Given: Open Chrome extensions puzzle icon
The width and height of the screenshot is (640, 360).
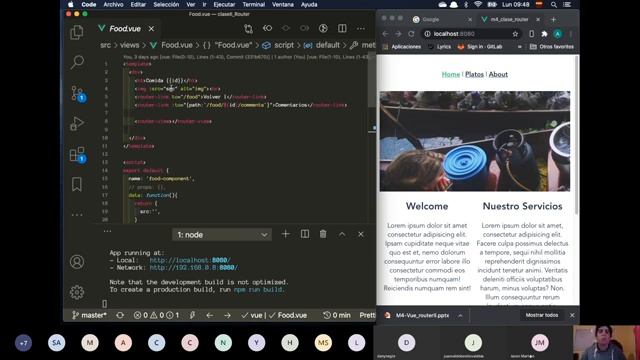Looking at the screenshot, I should 544,34.
